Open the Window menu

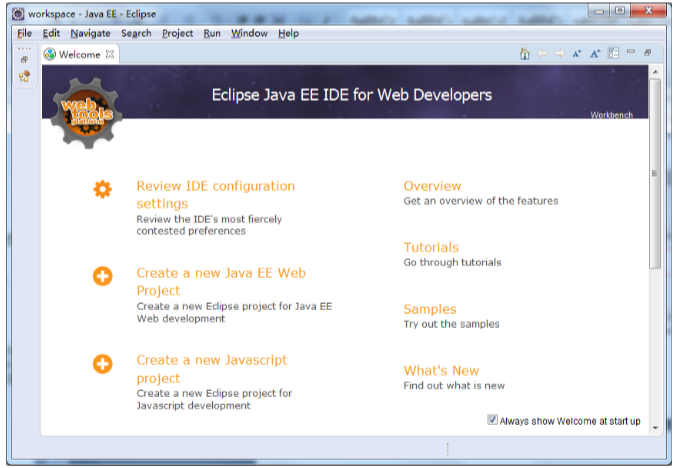coord(249,33)
